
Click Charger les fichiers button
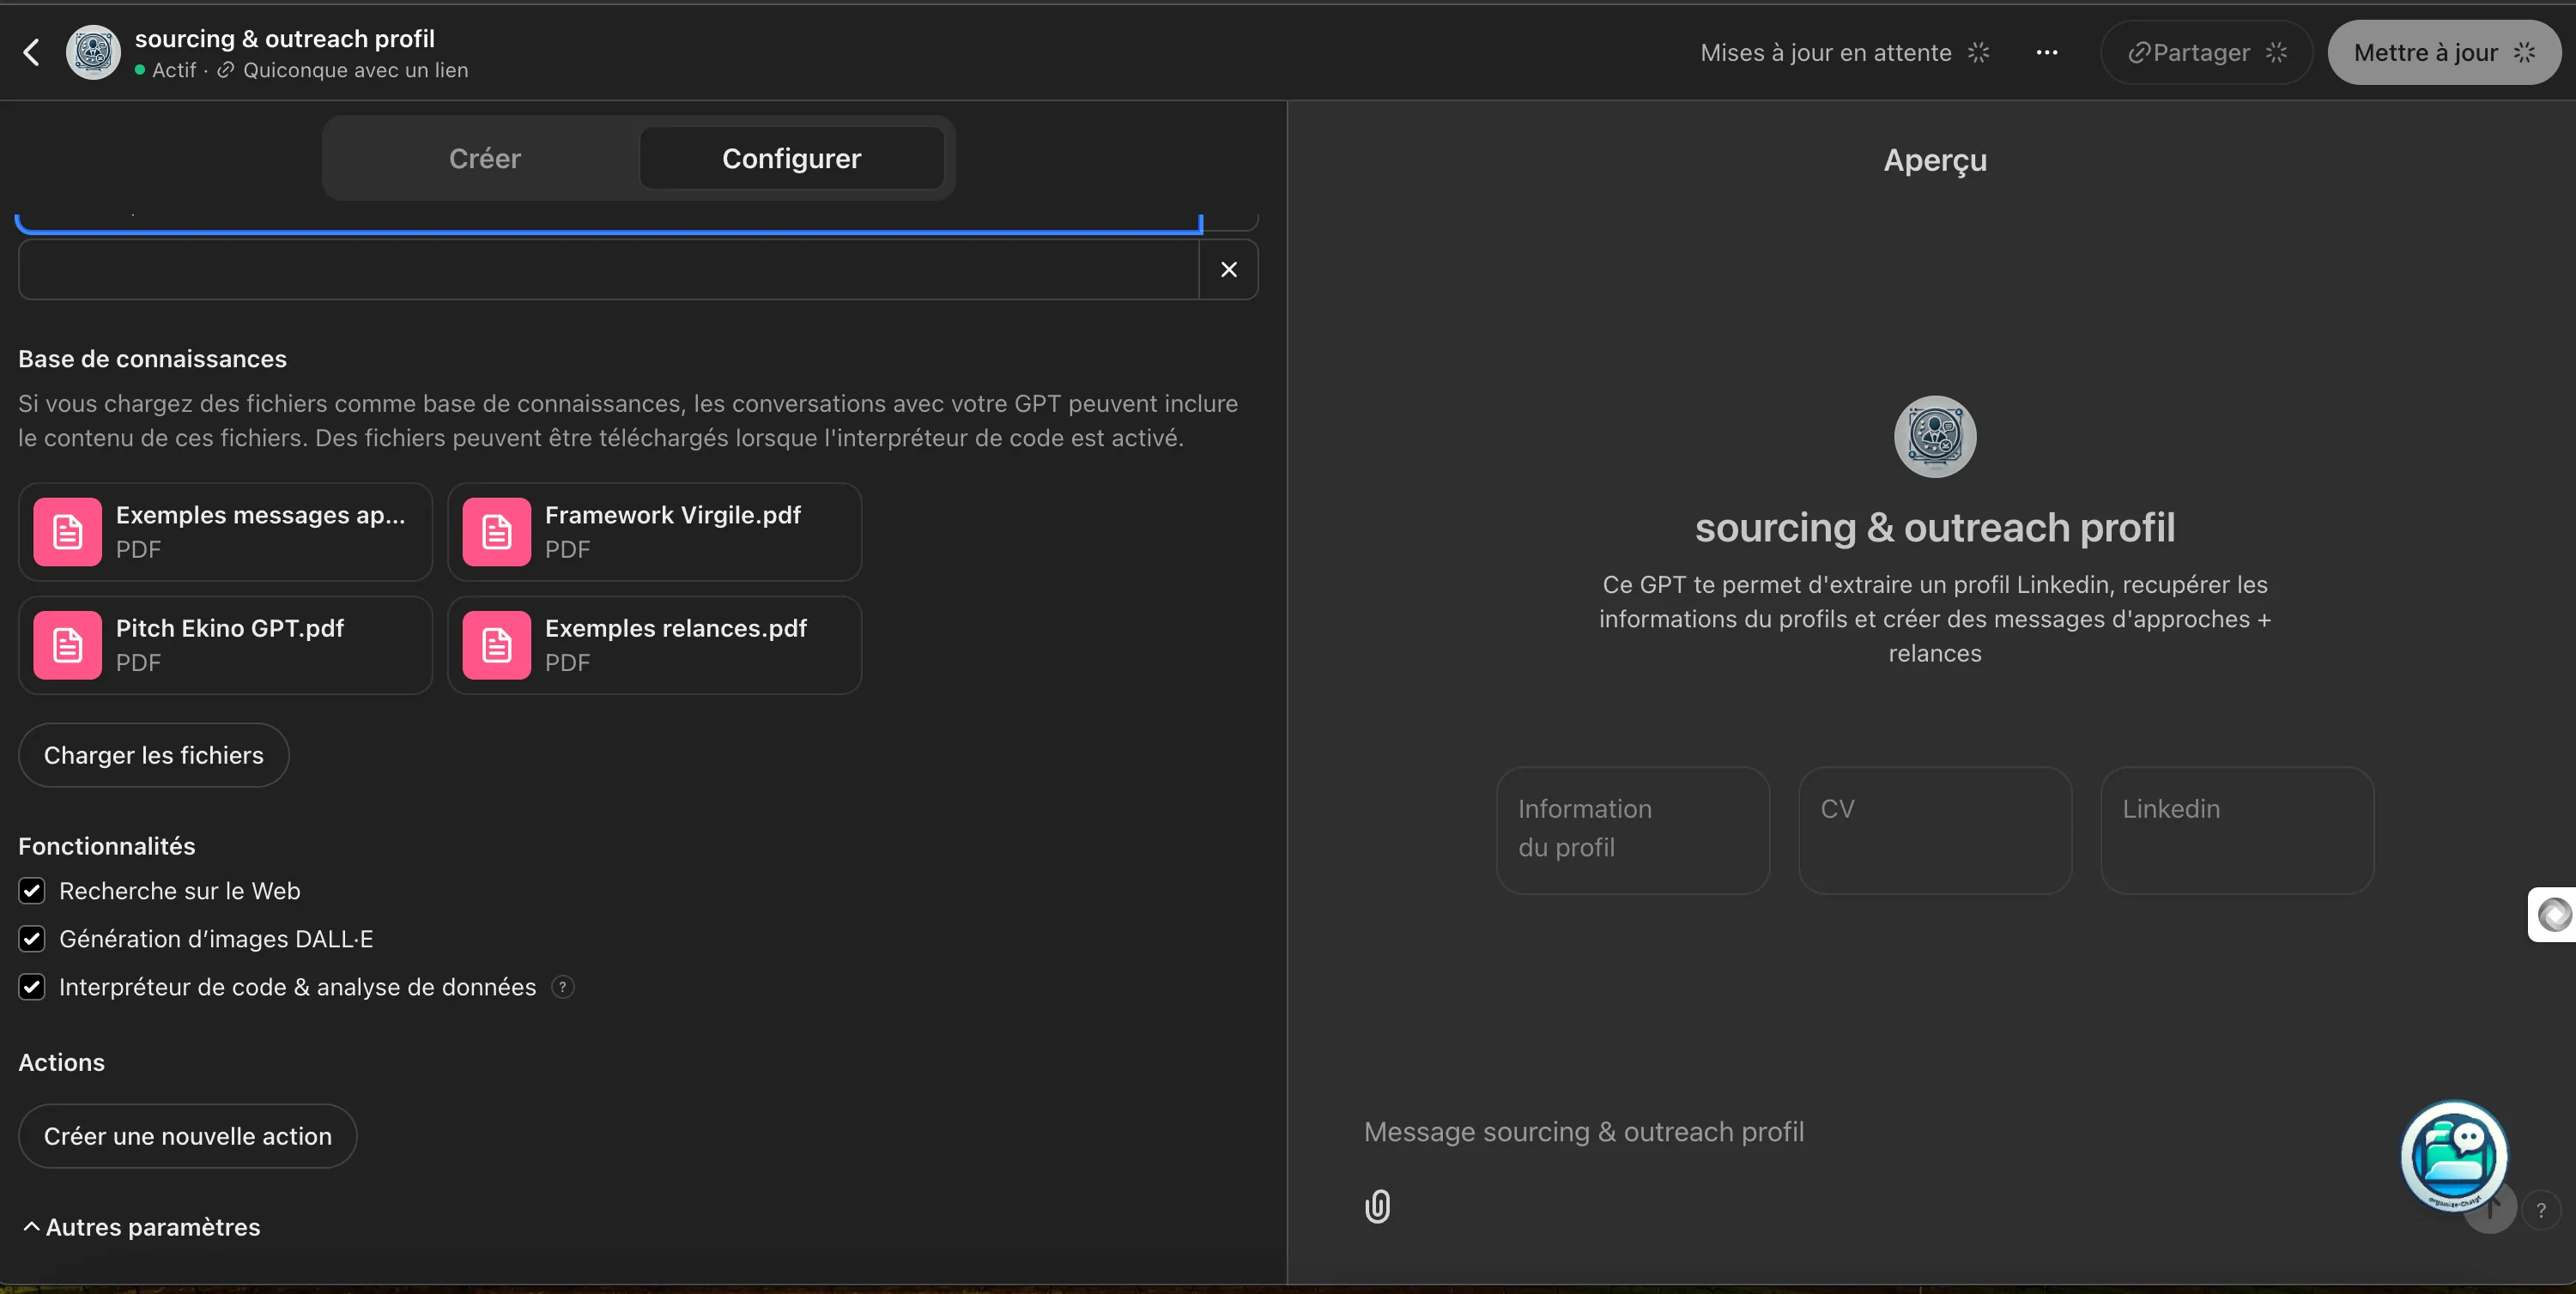click(x=154, y=755)
